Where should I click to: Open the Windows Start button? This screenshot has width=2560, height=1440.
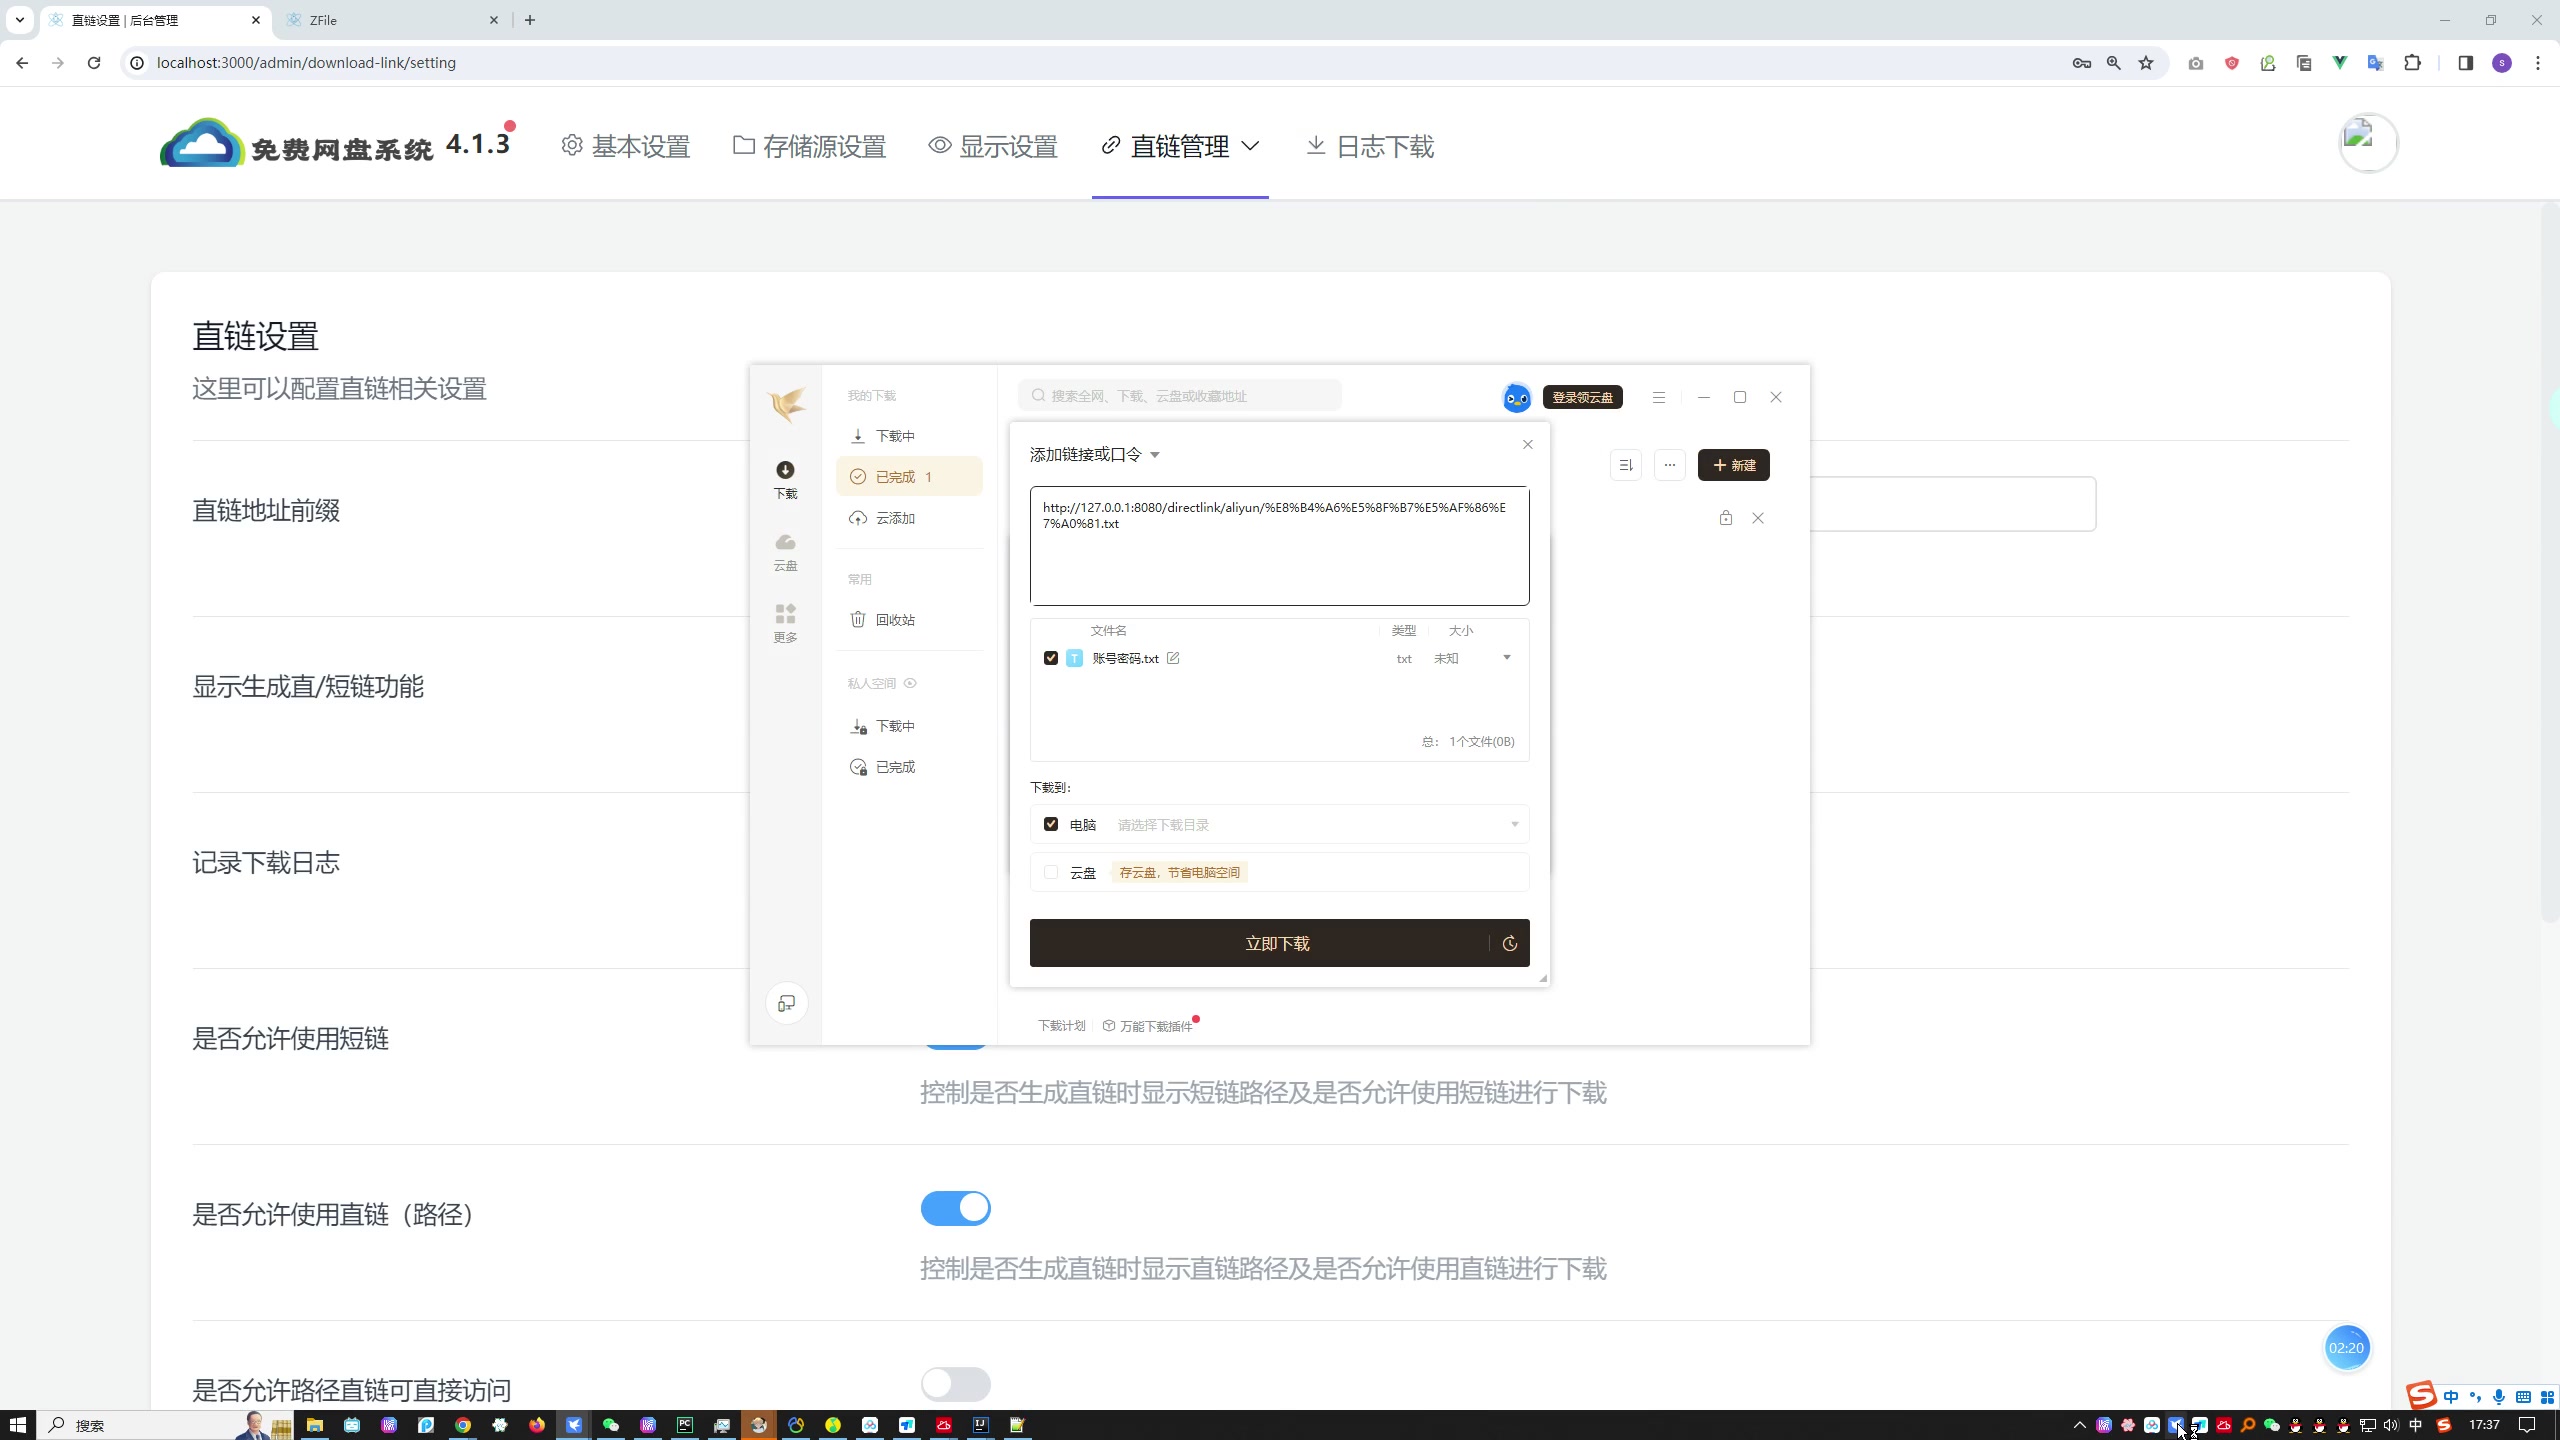18,1425
